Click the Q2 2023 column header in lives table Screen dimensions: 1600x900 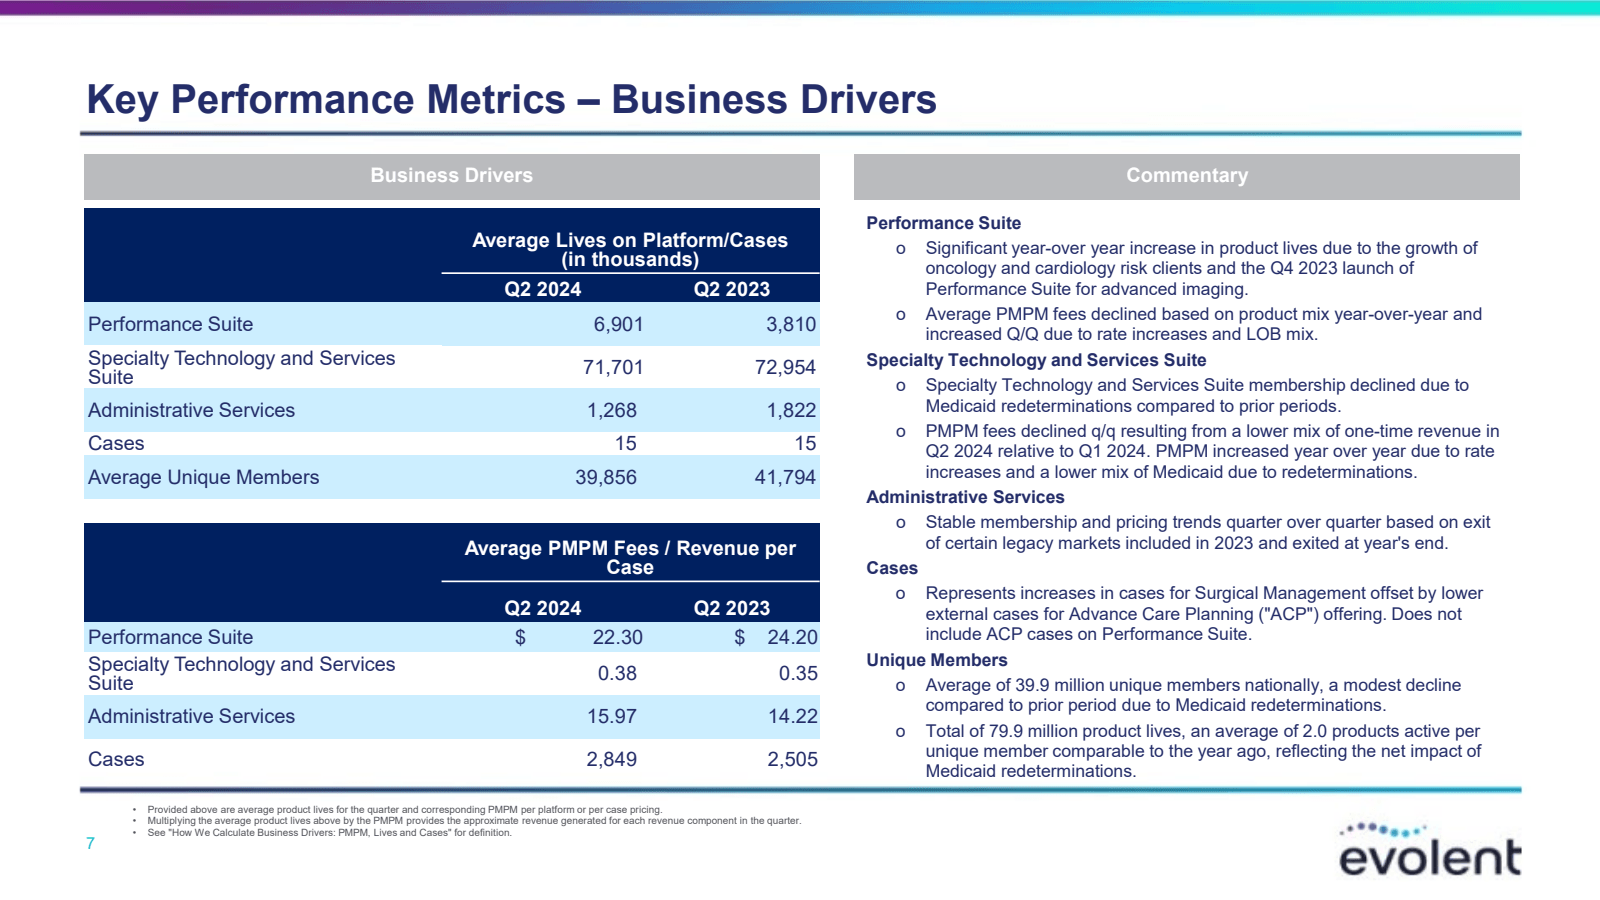click(732, 289)
